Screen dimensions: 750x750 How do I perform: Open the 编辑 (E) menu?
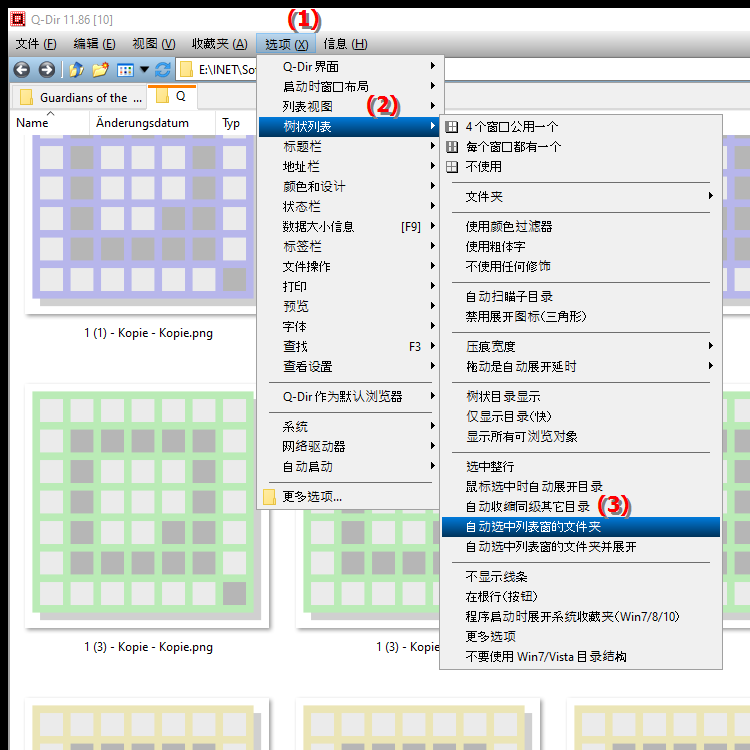(94, 44)
